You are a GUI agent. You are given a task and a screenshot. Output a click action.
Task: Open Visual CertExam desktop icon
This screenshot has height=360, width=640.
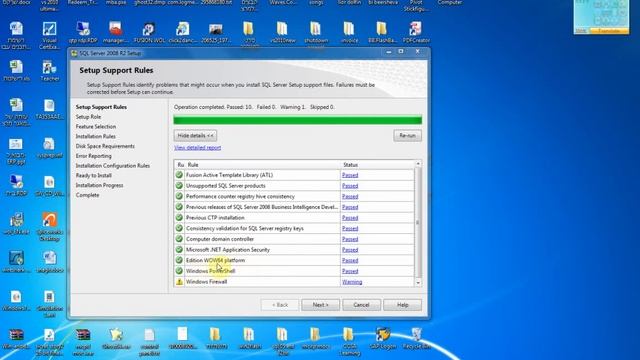tap(49, 35)
